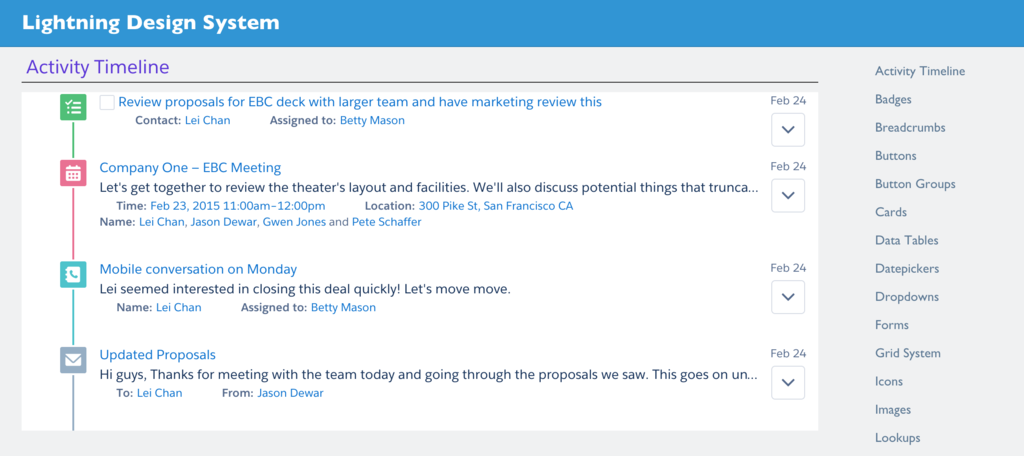This screenshot has height=456, width=1024.
Task: Open dropdown for Review proposals task
Action: pos(788,129)
